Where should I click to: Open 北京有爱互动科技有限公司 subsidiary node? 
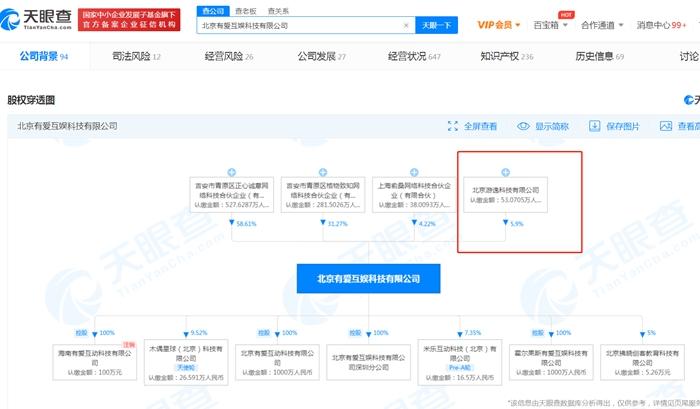(277, 362)
